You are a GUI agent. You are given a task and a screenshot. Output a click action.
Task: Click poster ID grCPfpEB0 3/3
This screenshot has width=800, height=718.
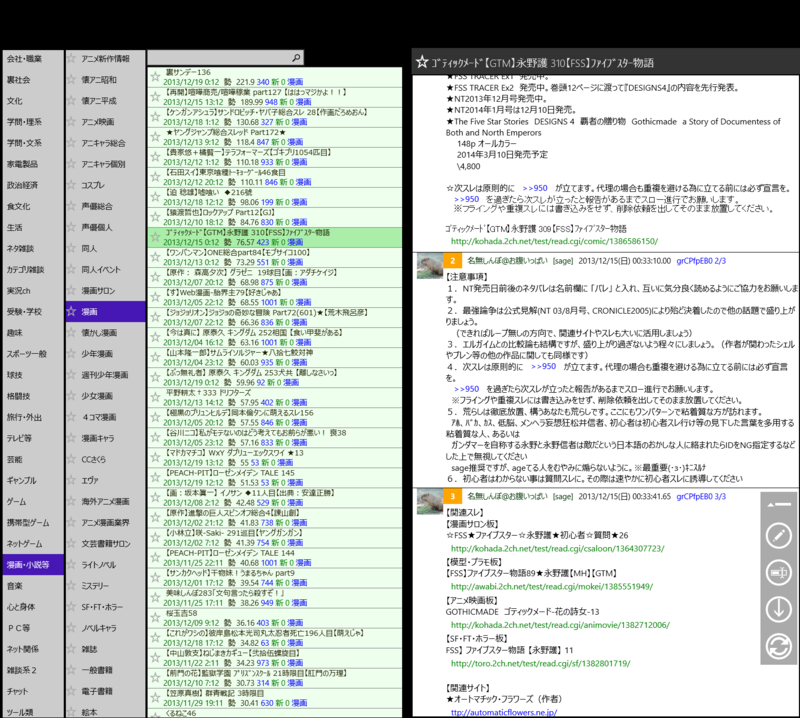[701, 496]
